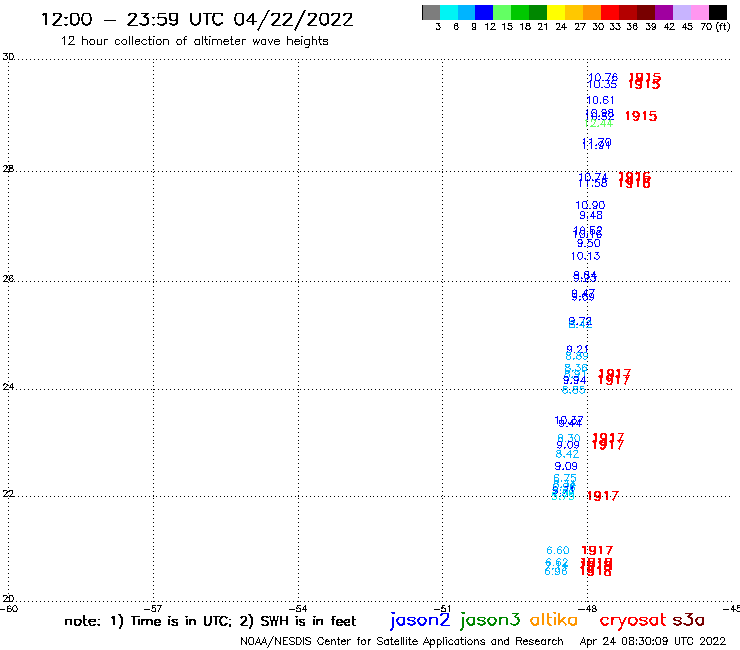Click 'NOAA/NESDIS Center for Satellite Applications and Research'
The height and width of the screenshot is (650, 740).
click(x=402, y=642)
